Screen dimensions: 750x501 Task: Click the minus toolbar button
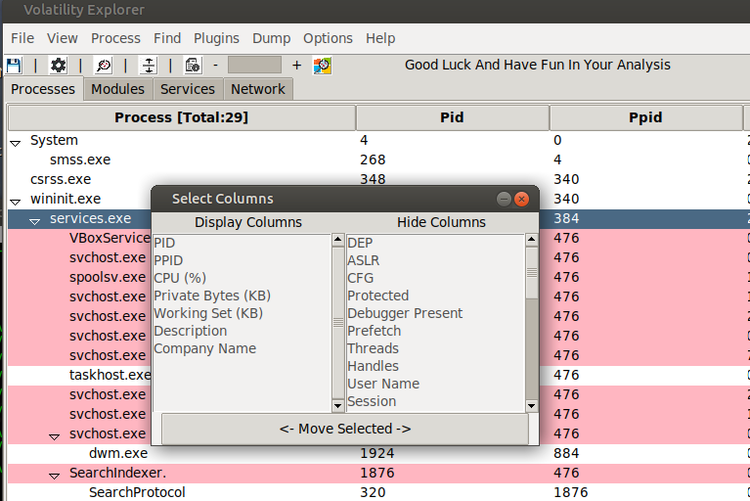click(x=216, y=65)
